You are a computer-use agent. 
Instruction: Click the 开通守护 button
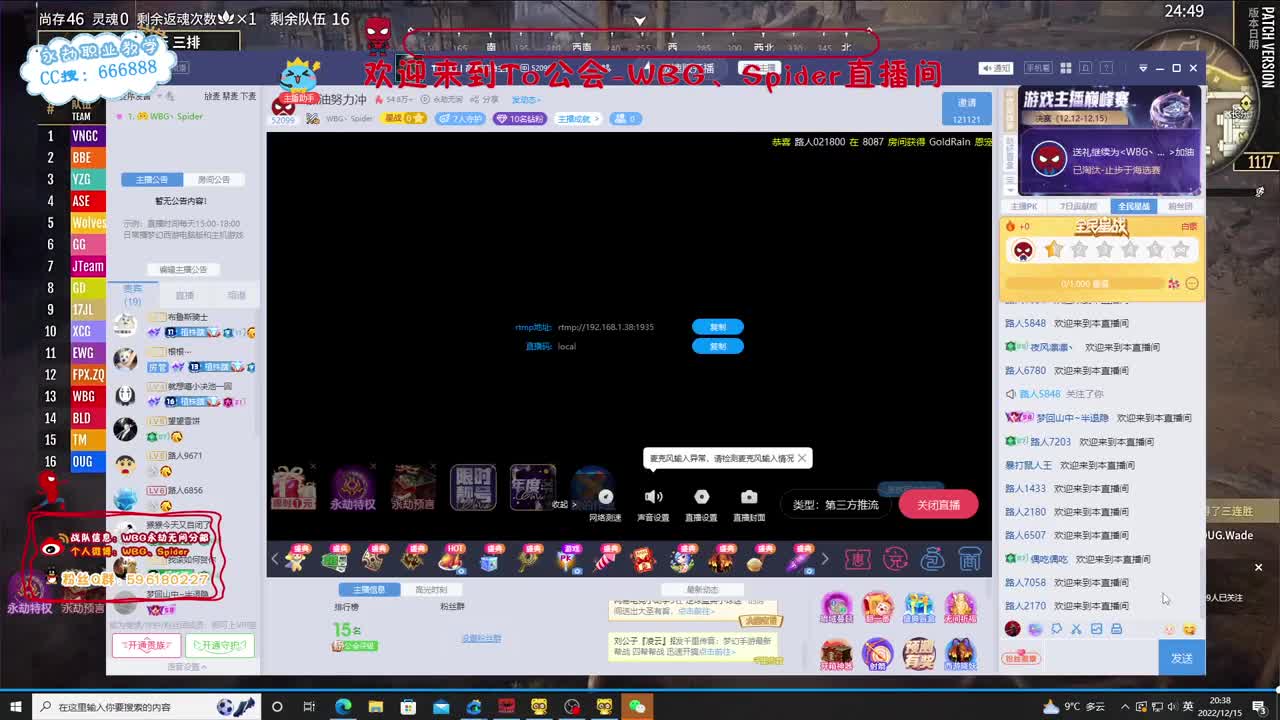219,645
